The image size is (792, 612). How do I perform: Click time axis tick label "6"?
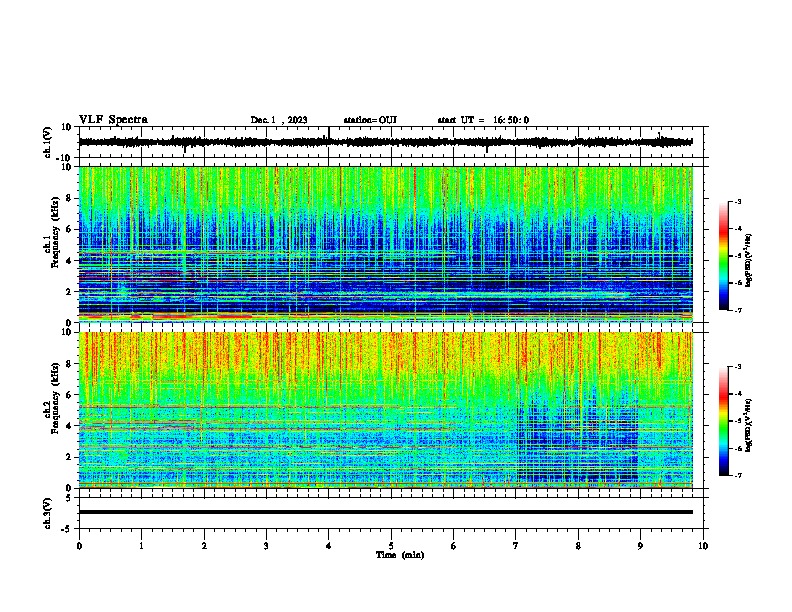pos(453,545)
